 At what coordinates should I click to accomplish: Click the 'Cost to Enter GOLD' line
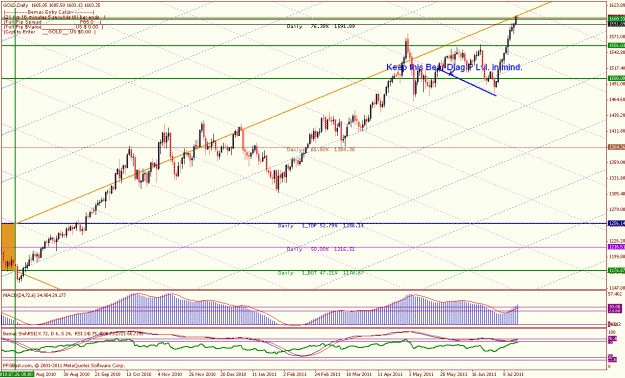pos(49,32)
